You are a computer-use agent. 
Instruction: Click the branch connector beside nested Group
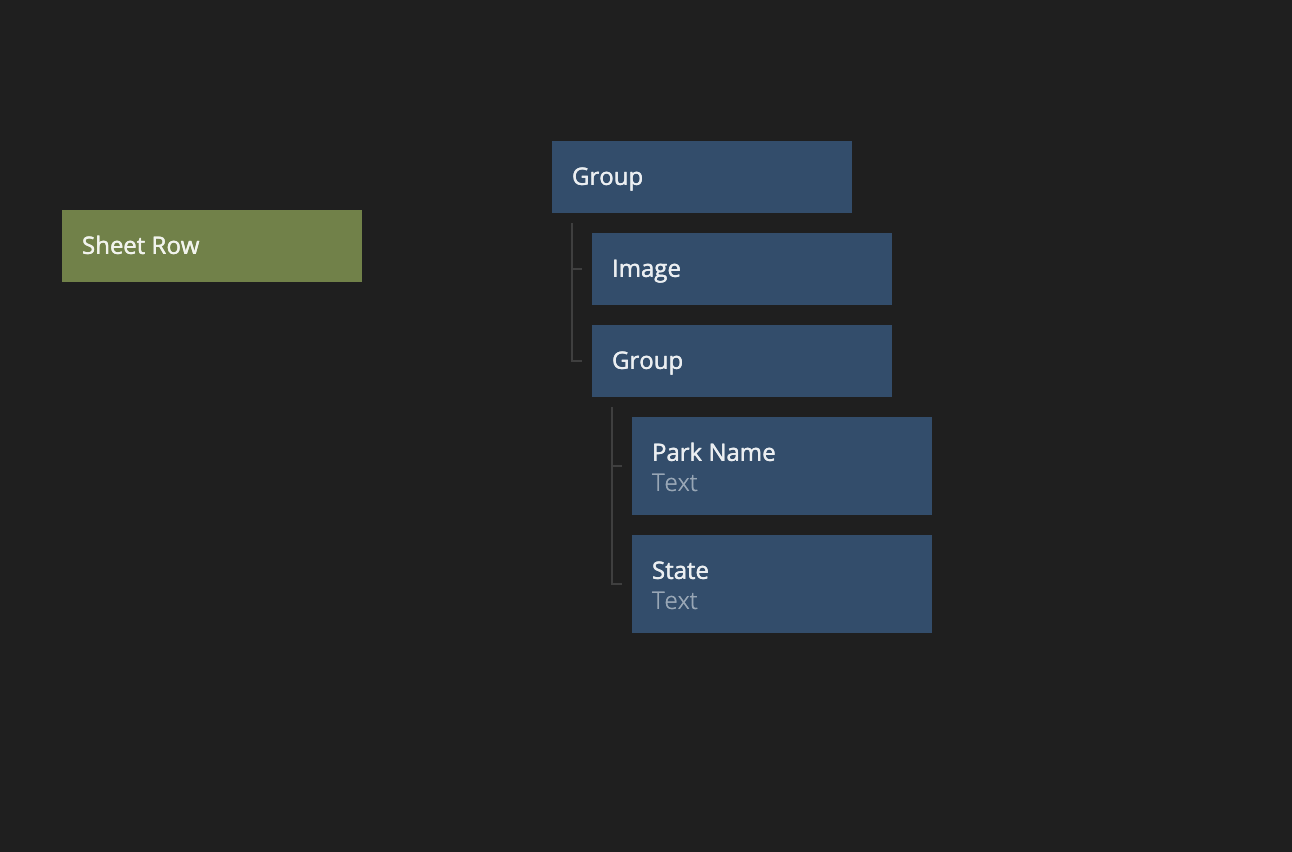coord(576,361)
